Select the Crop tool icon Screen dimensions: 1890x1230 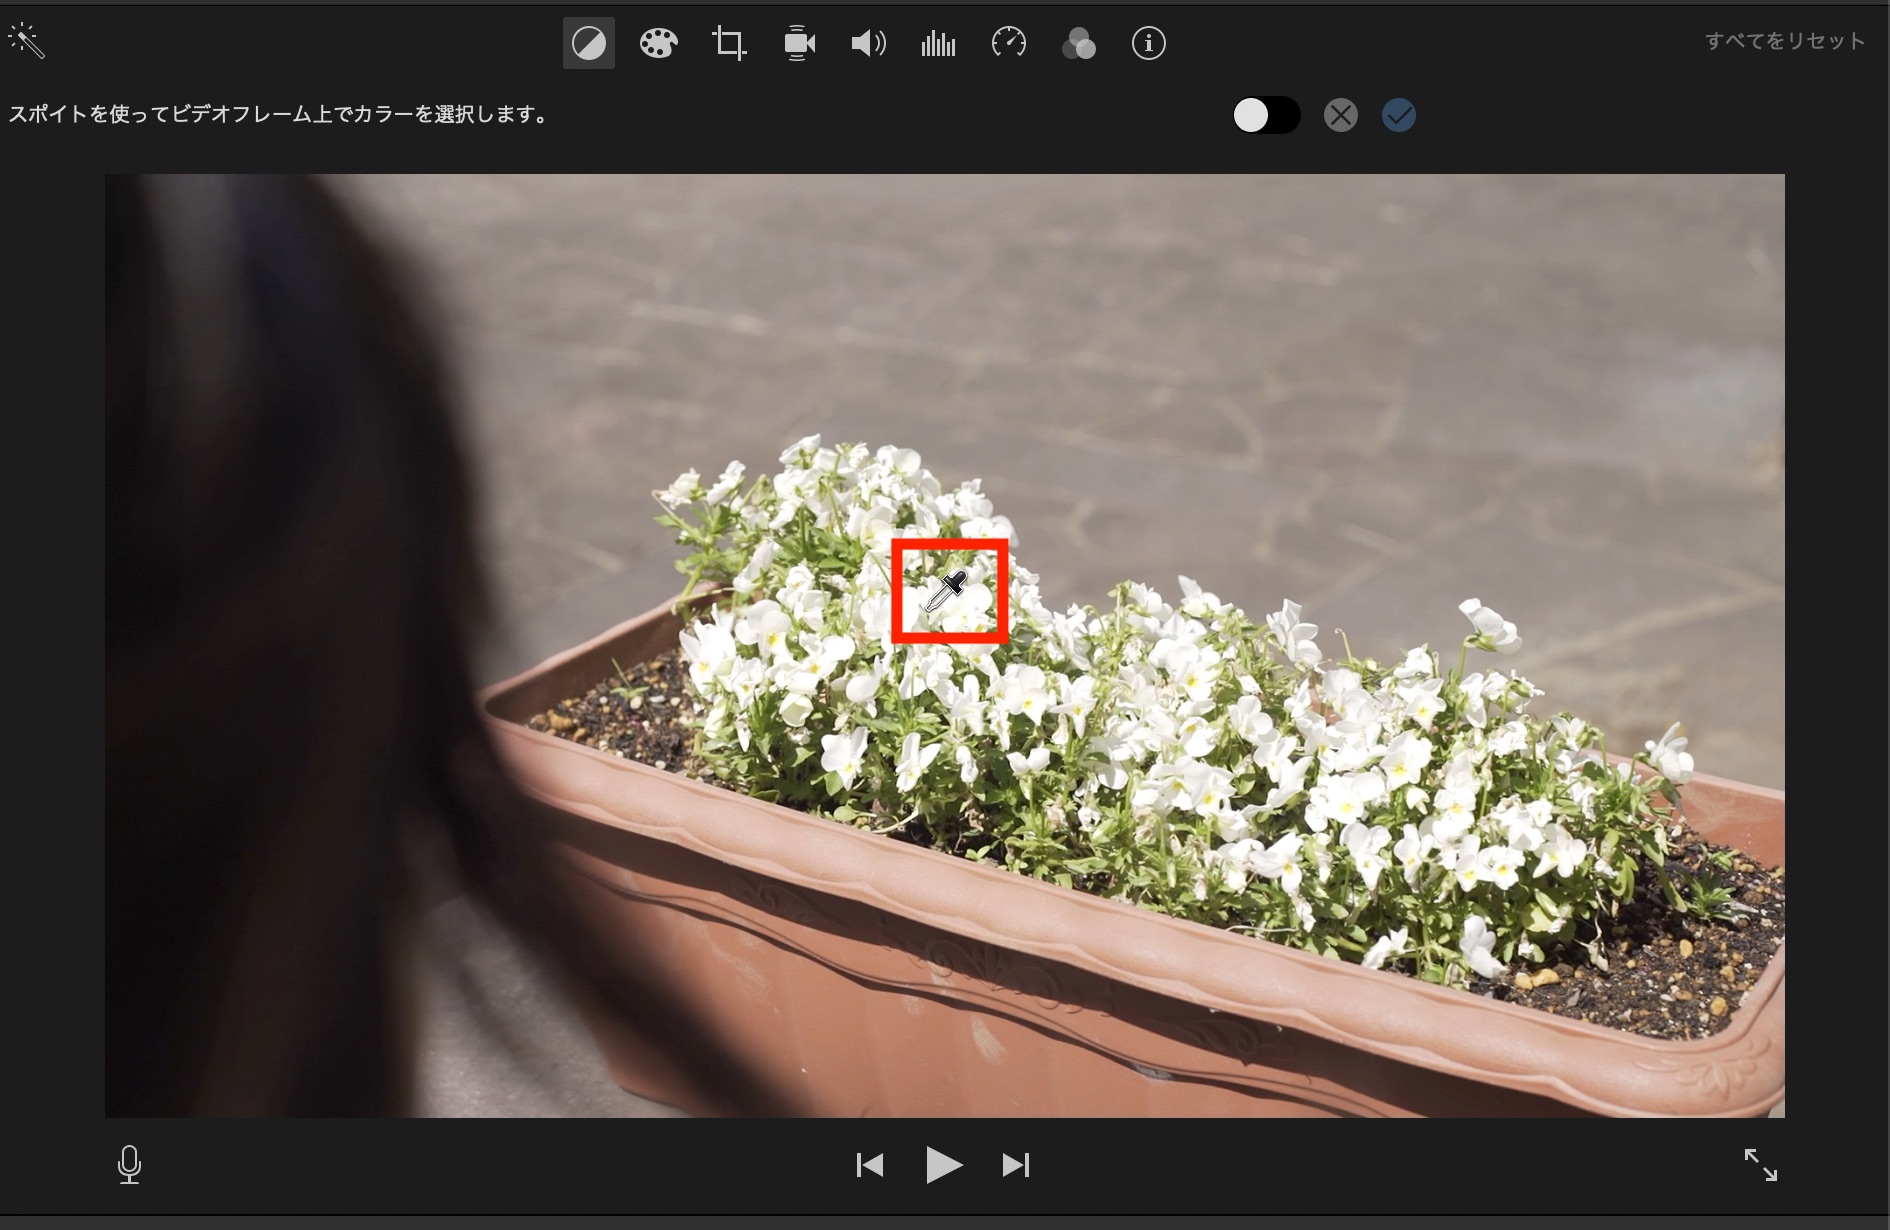coord(729,43)
